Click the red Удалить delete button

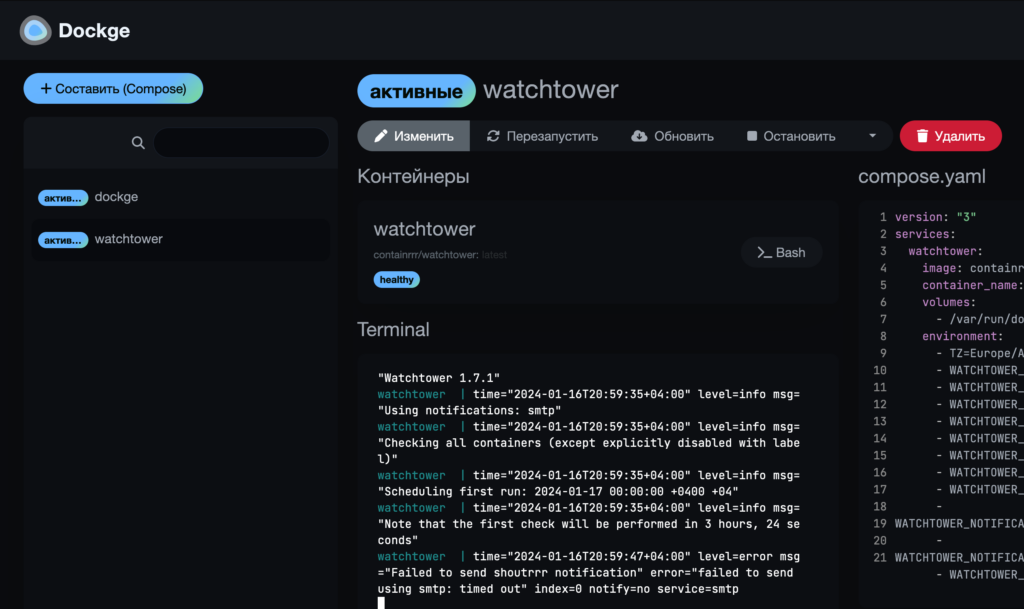[950, 136]
